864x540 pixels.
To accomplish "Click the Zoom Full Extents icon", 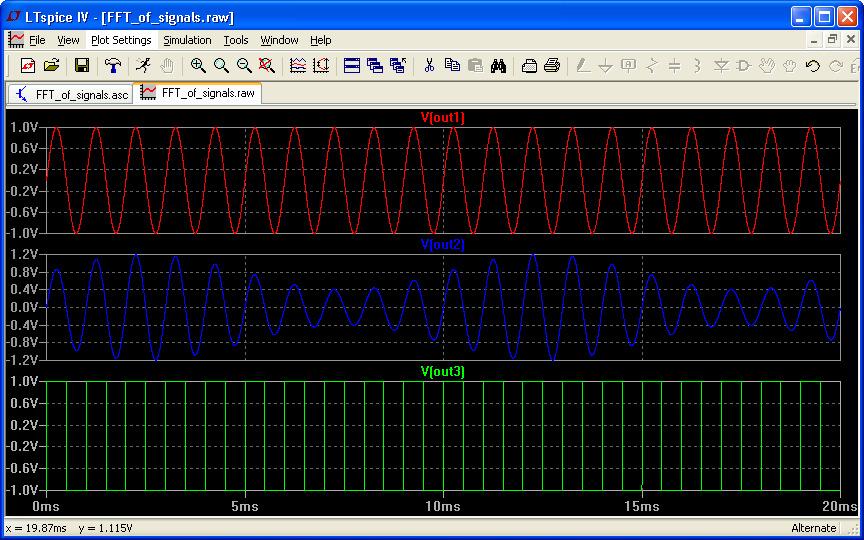I will click(267, 66).
